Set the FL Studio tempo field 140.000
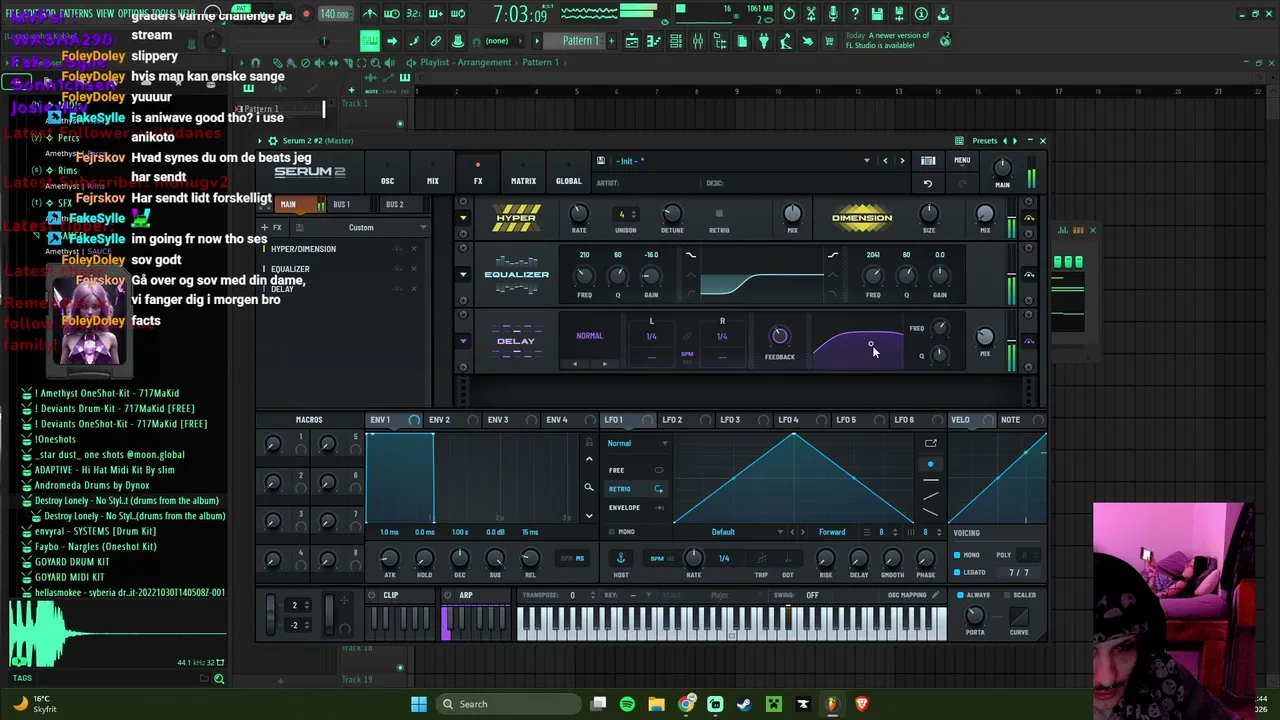The image size is (1280, 720). 335,14
